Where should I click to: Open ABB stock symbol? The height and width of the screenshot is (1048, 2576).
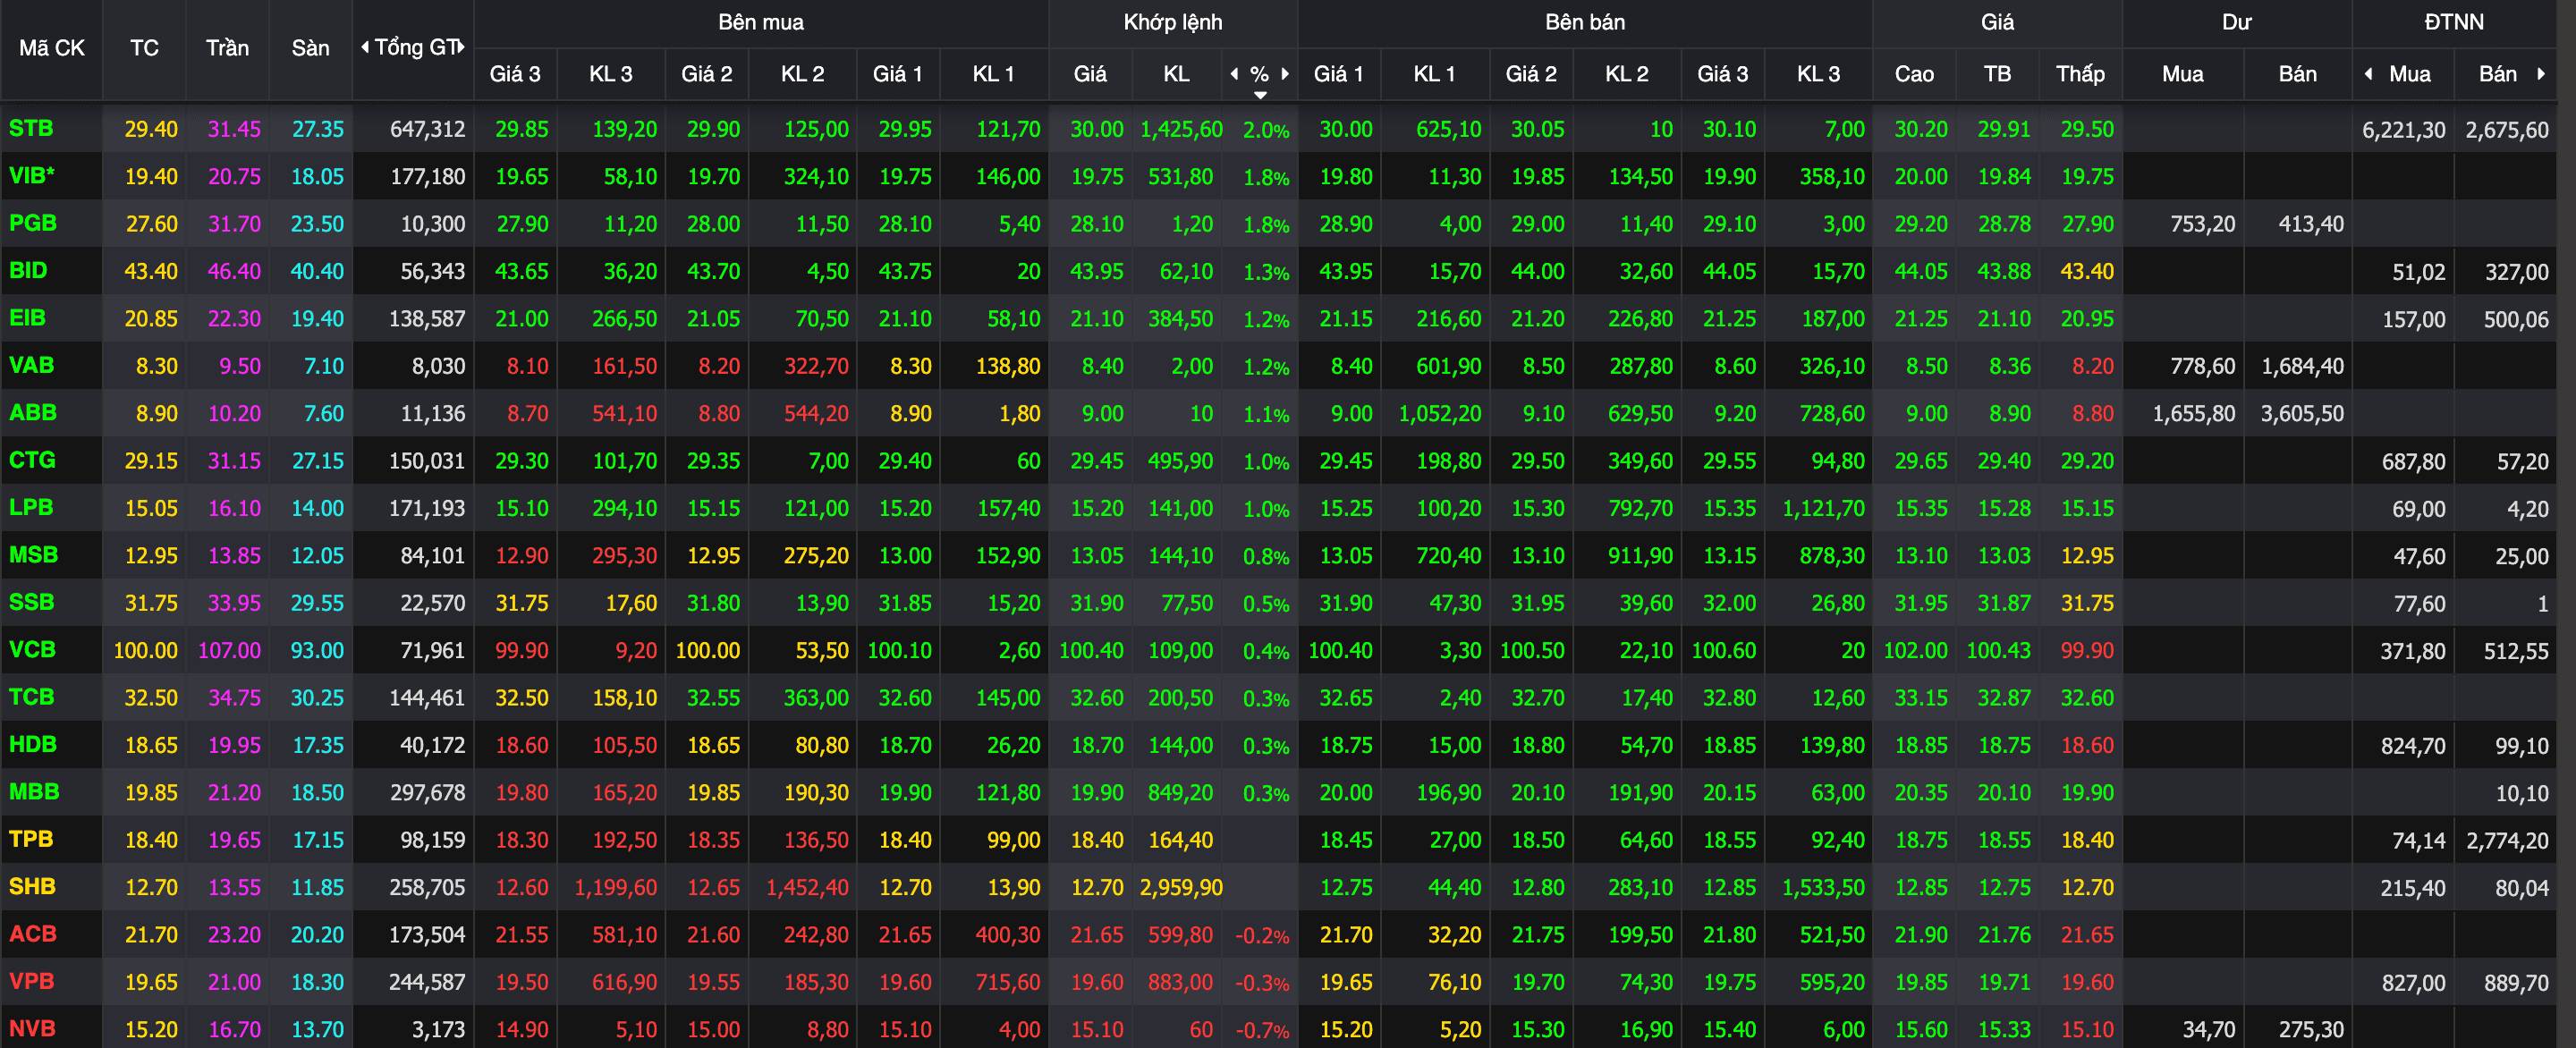(x=33, y=412)
